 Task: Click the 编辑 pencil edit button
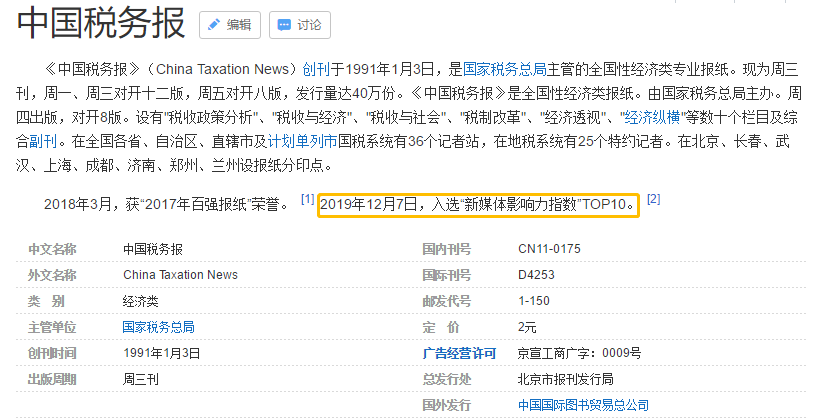click(230, 24)
